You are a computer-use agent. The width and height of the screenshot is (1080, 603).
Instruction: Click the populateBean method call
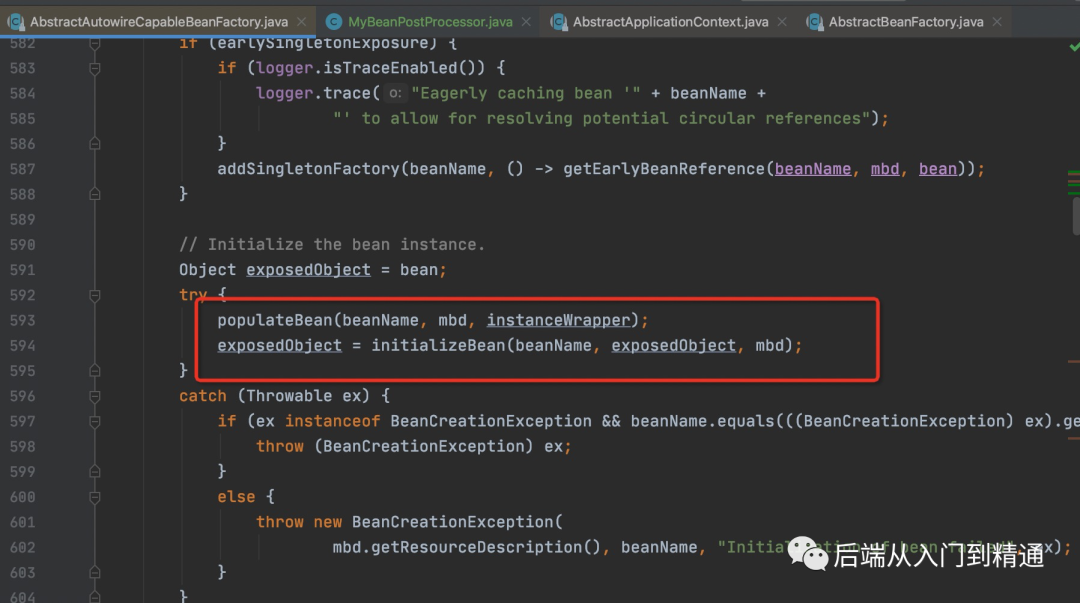(275, 320)
